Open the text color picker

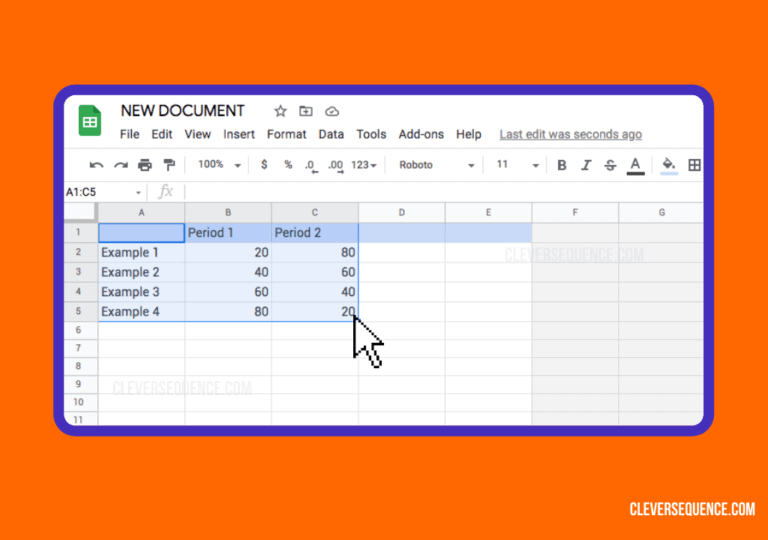[635, 166]
